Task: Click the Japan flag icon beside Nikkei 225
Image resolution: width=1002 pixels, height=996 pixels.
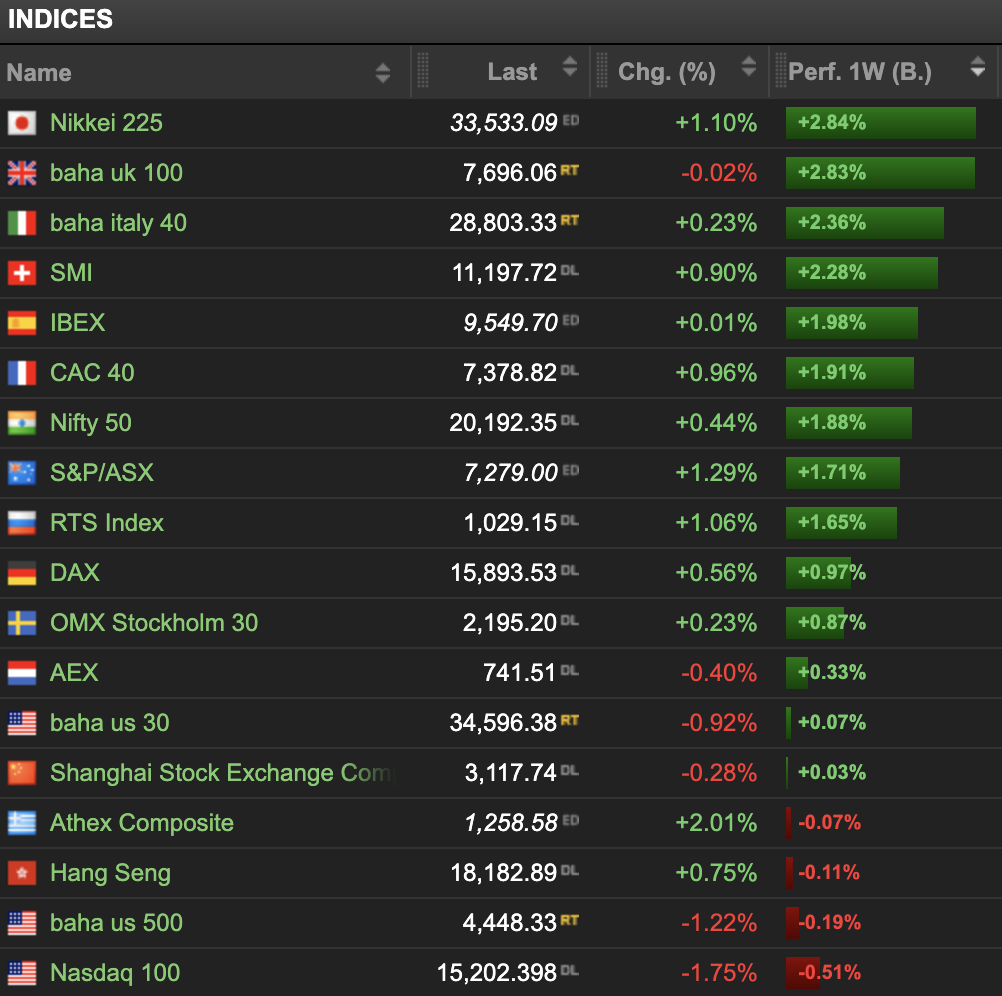Action: pyautogui.click(x=22, y=123)
